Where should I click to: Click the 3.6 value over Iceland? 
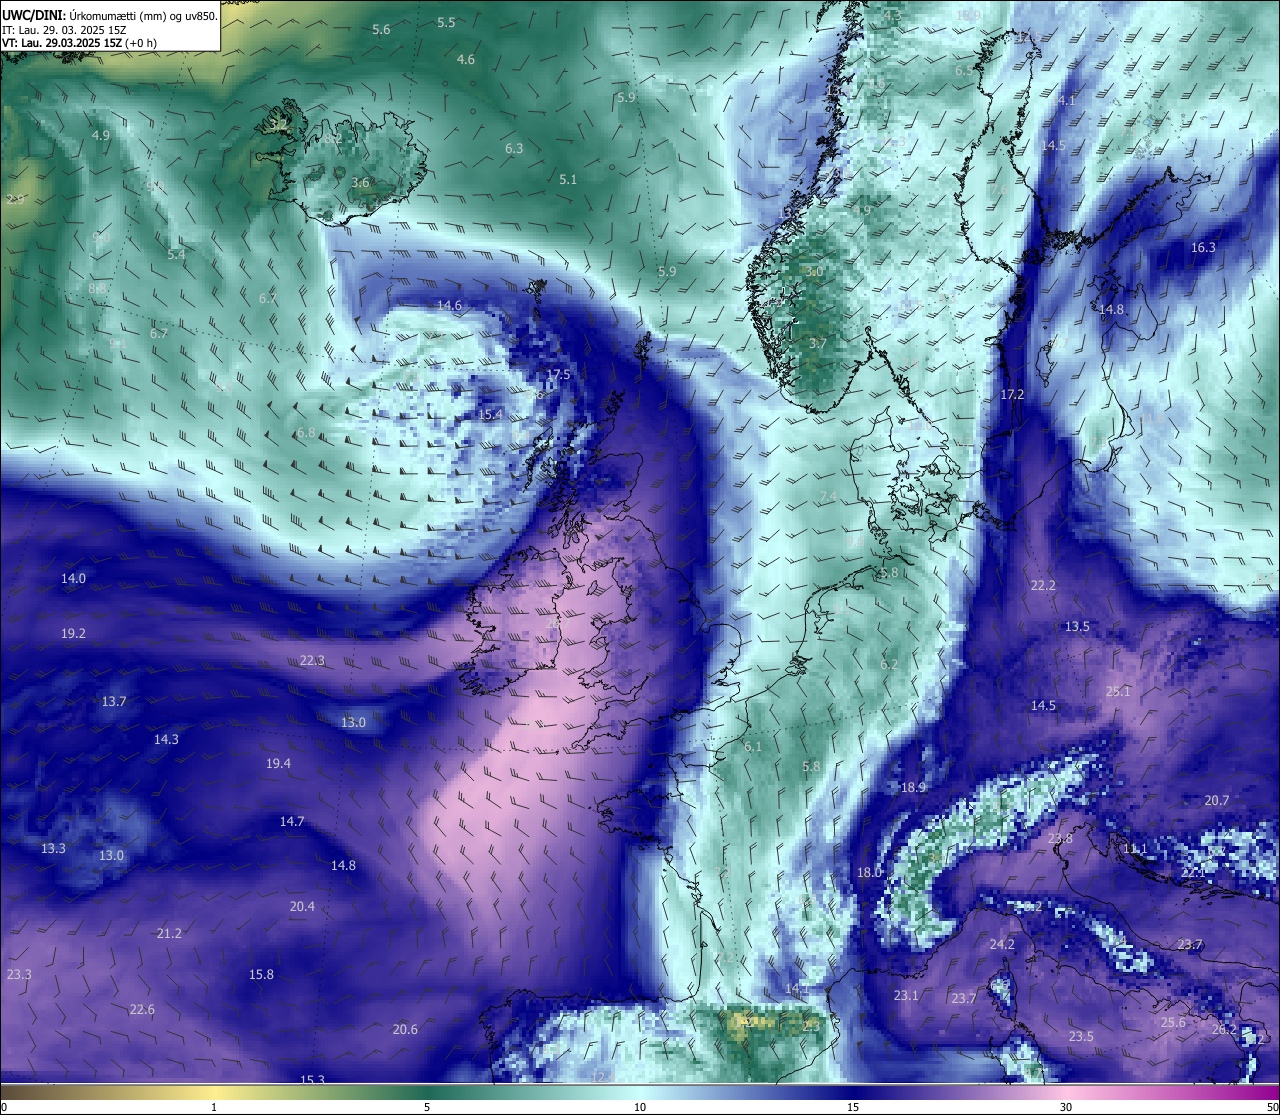361,183
